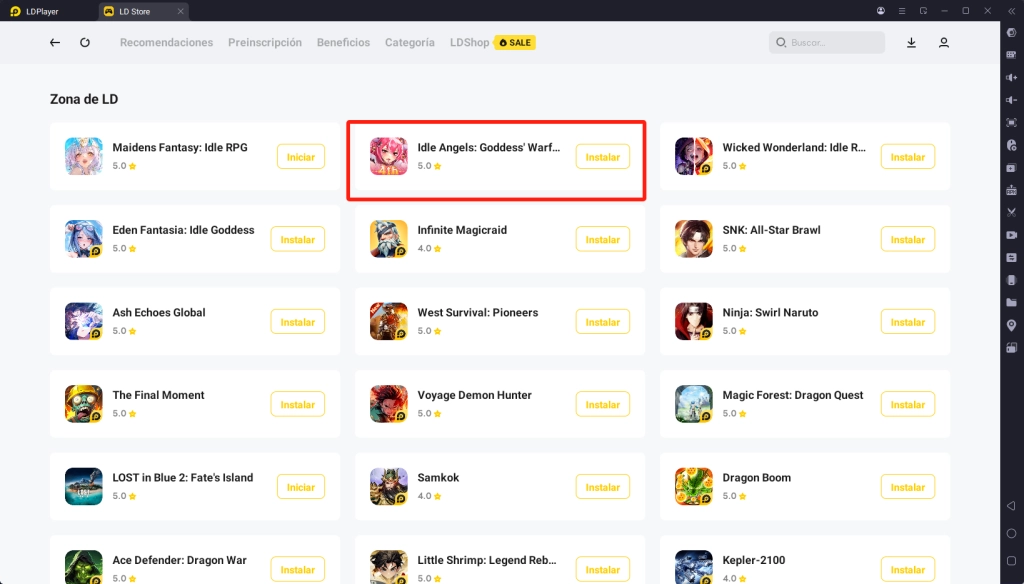Install Samkok

603,487
